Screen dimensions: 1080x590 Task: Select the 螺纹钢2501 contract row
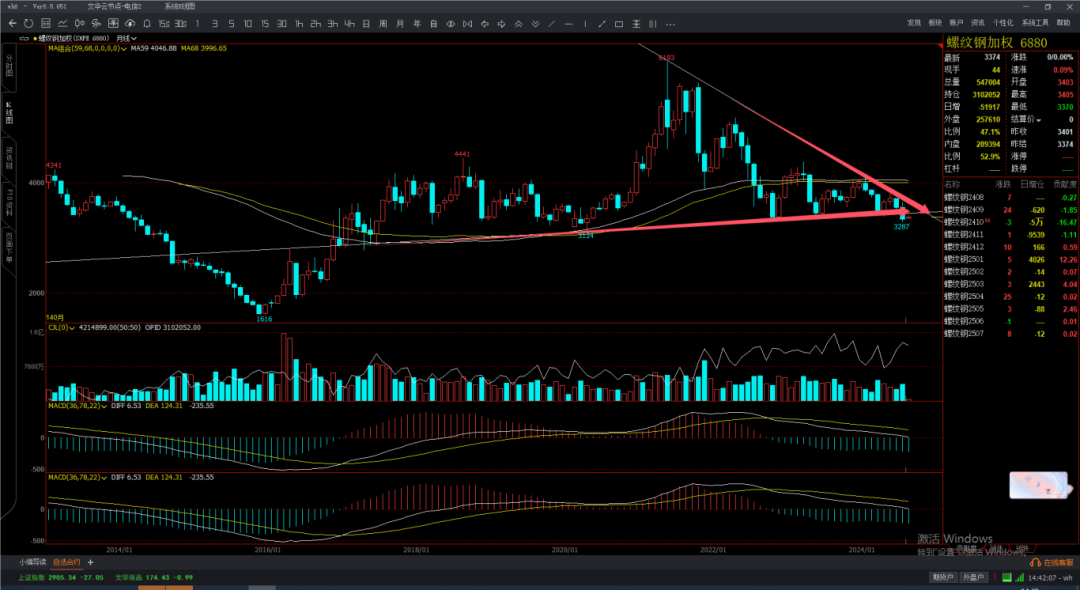(964, 259)
